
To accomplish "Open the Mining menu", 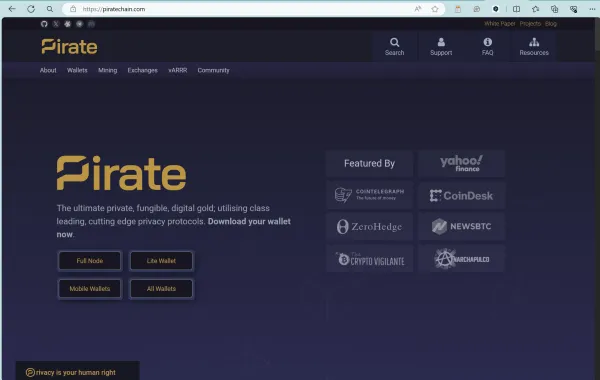I will point(108,70).
